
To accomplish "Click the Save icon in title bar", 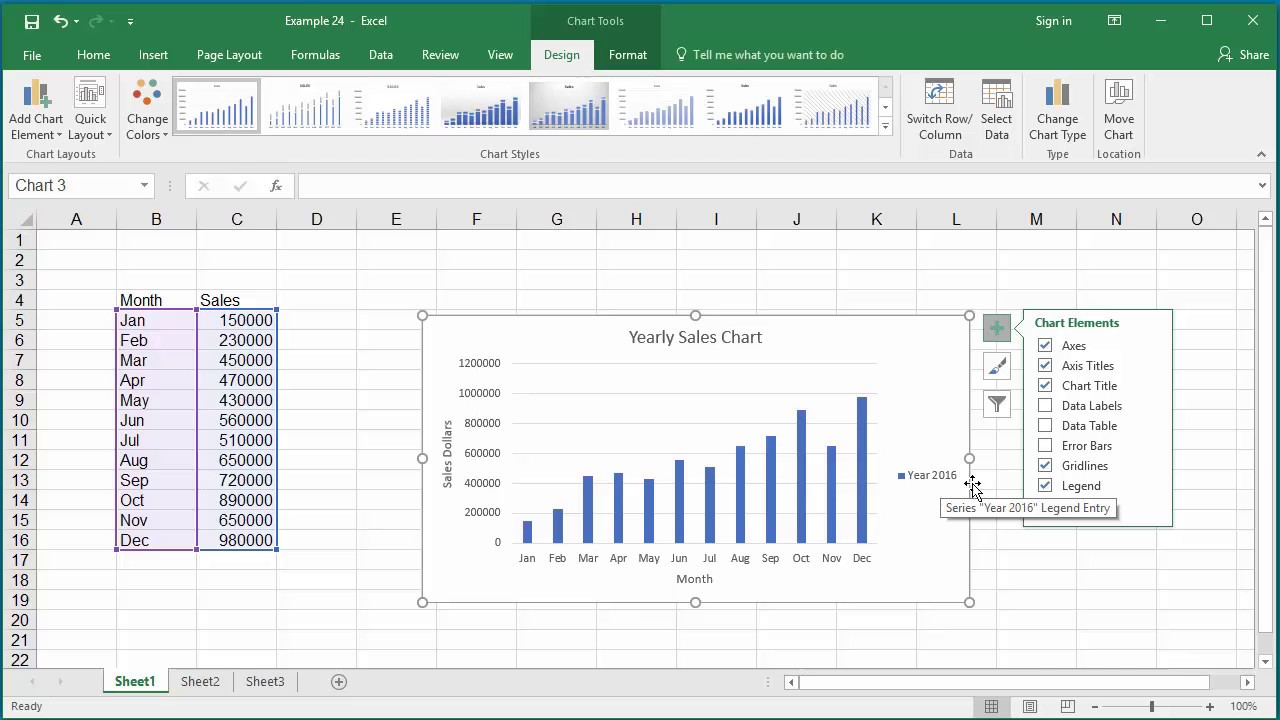I will (x=32, y=21).
